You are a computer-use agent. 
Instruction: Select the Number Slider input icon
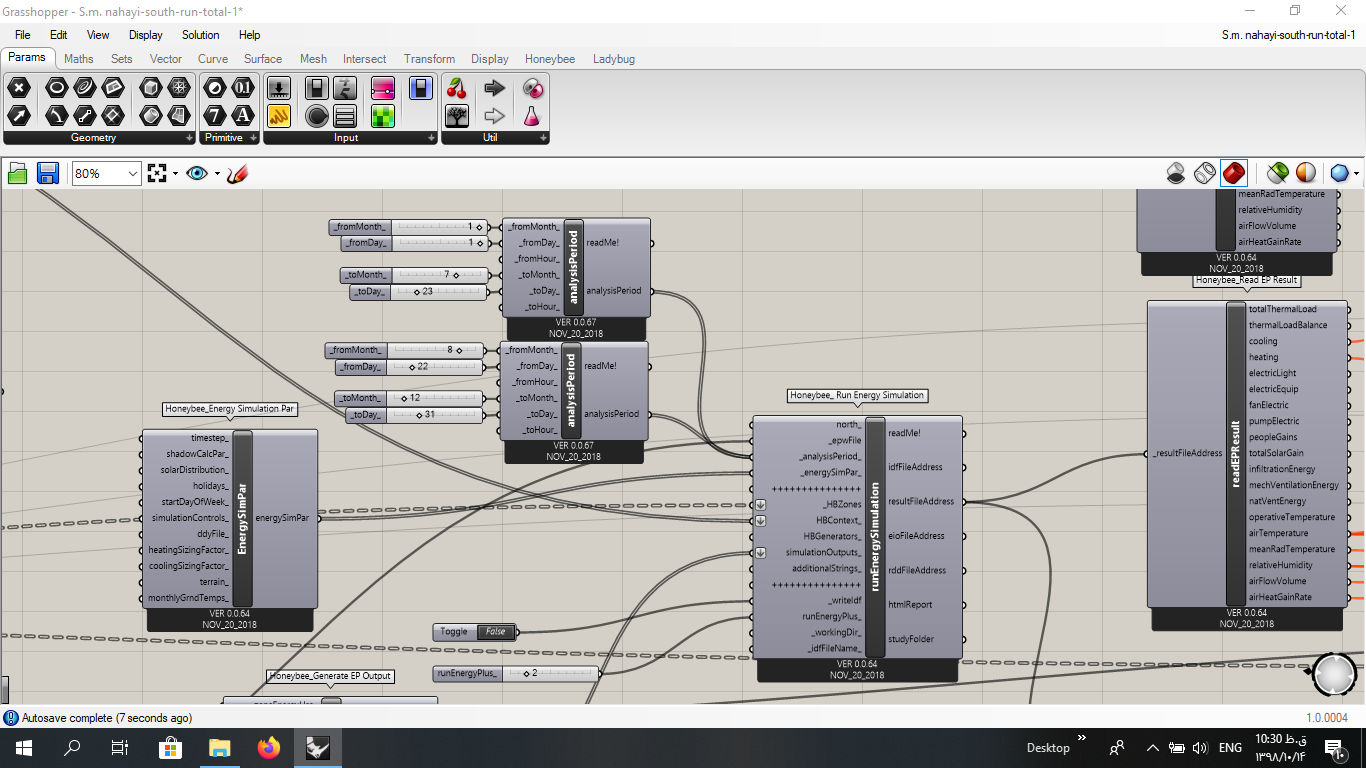point(279,88)
